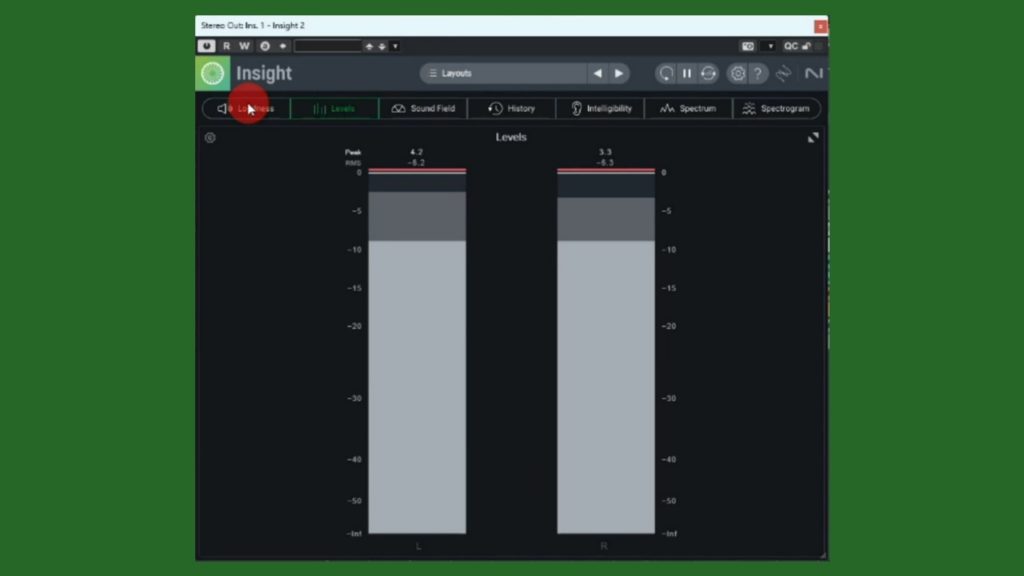Toggle the R read automation button

(x=226, y=46)
